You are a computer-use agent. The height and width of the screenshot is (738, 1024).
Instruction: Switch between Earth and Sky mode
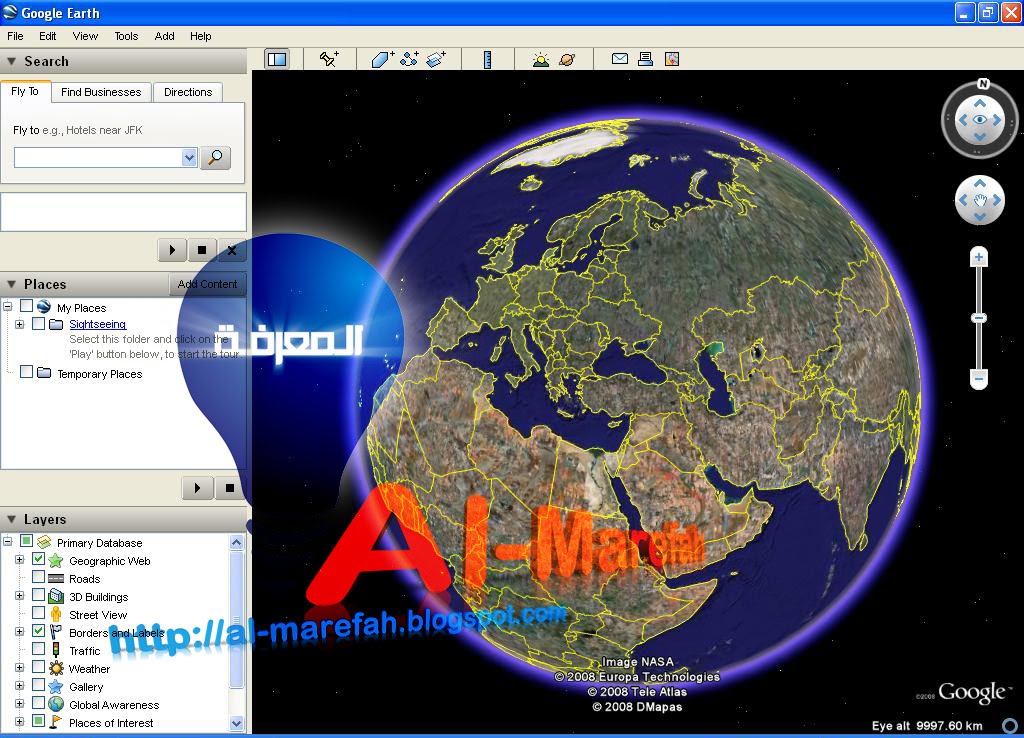point(567,59)
